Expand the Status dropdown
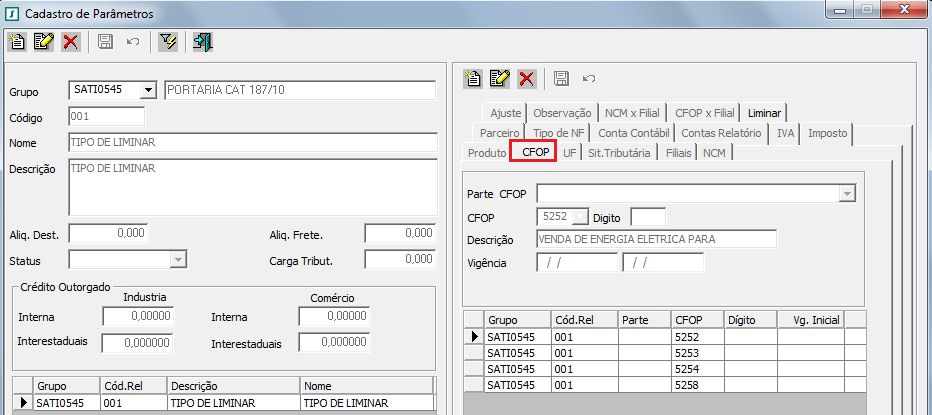The width and height of the screenshot is (932, 415). (x=178, y=260)
